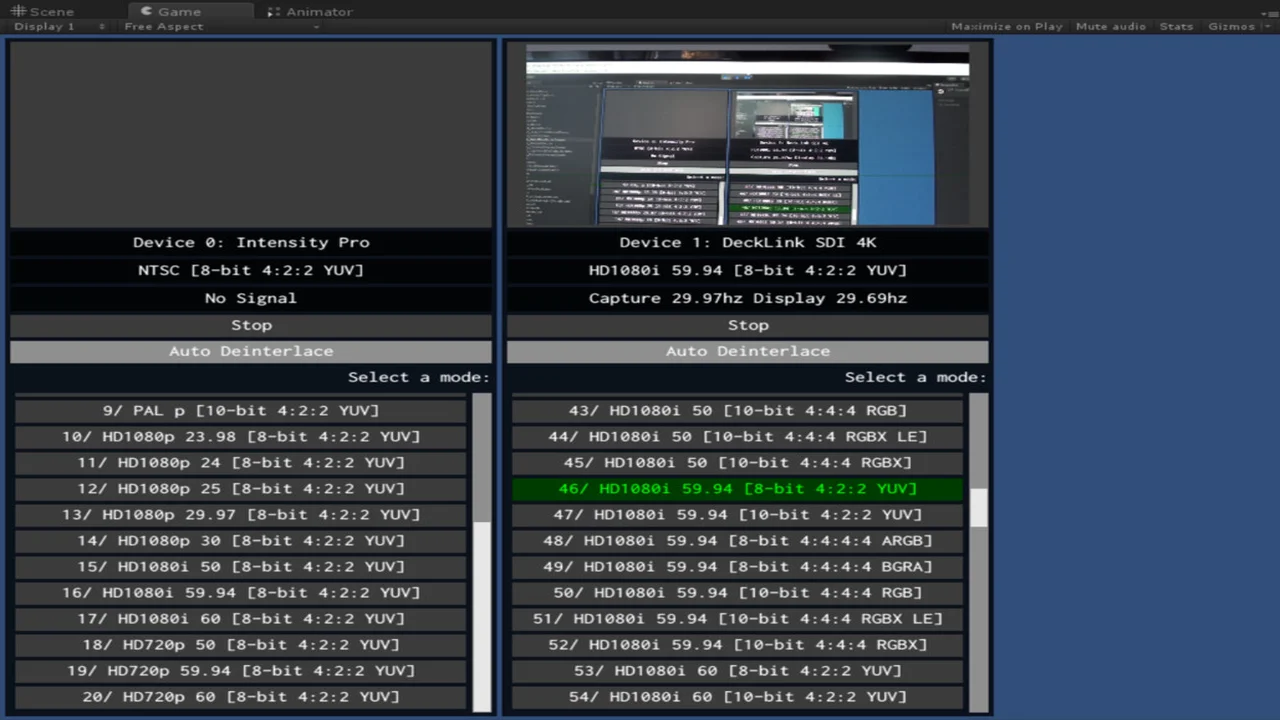Click the DeckLink video preview thumbnail
The height and width of the screenshot is (720, 1280).
click(x=748, y=135)
